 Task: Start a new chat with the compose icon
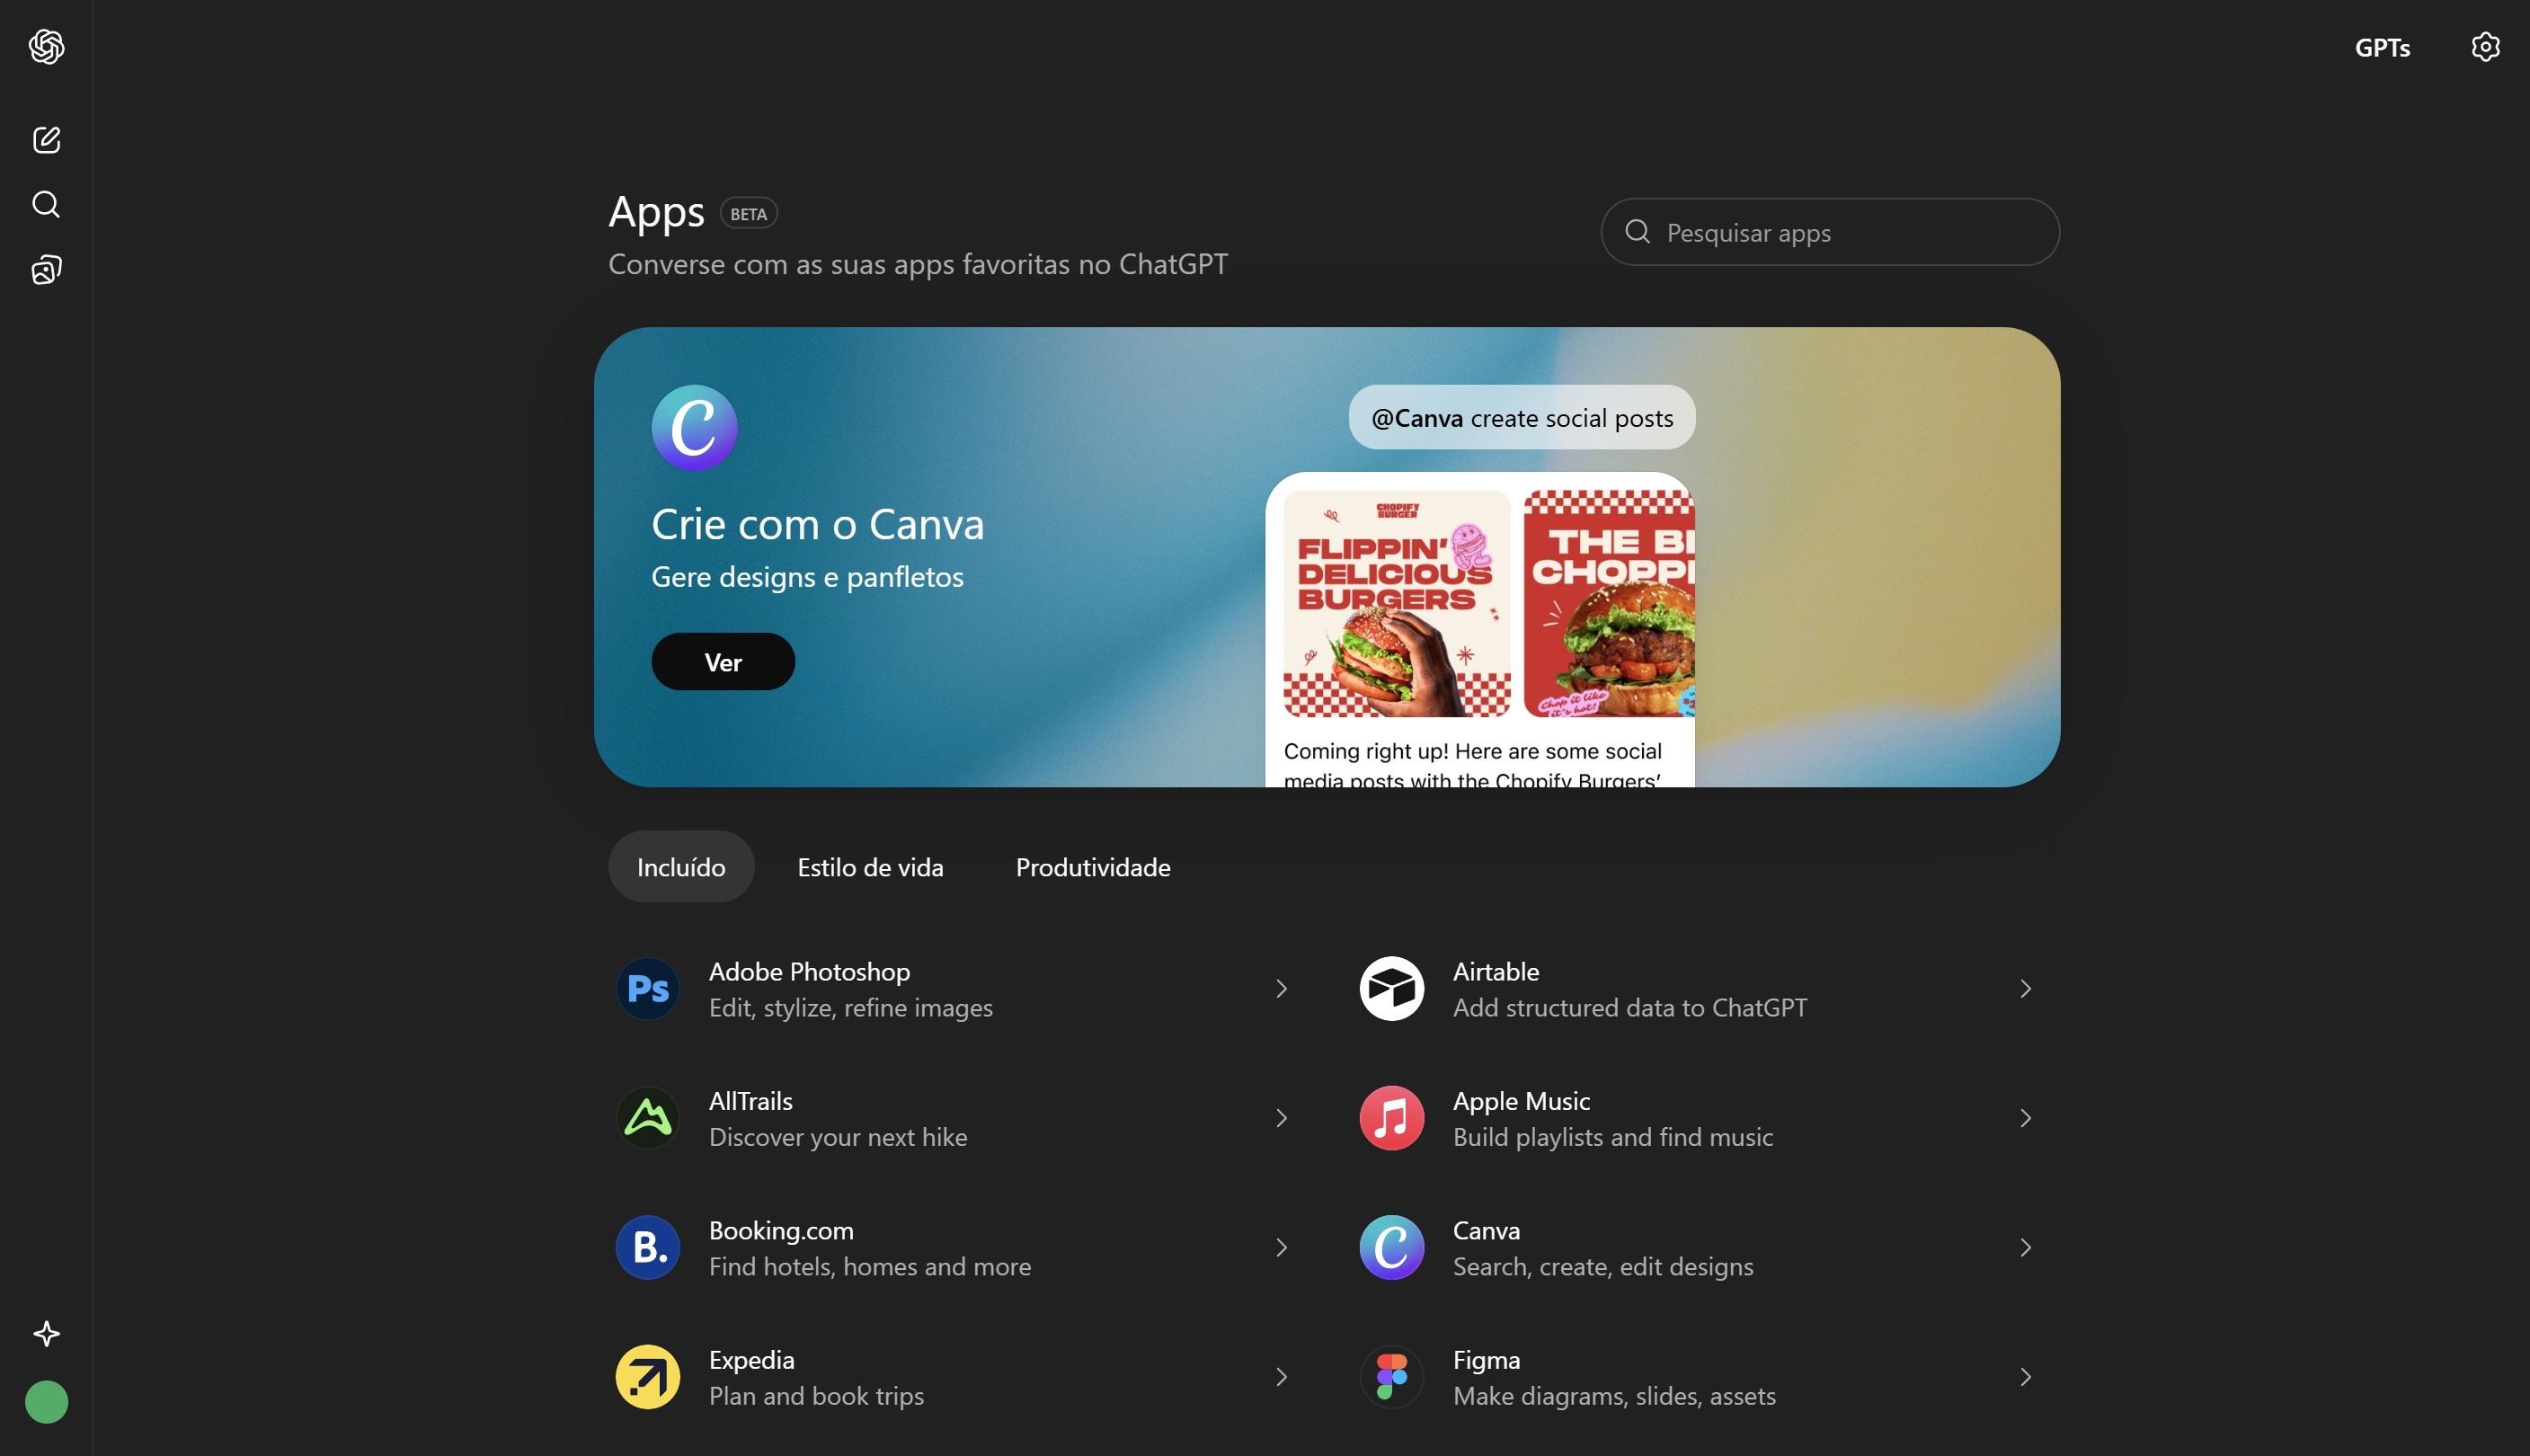[x=46, y=139]
